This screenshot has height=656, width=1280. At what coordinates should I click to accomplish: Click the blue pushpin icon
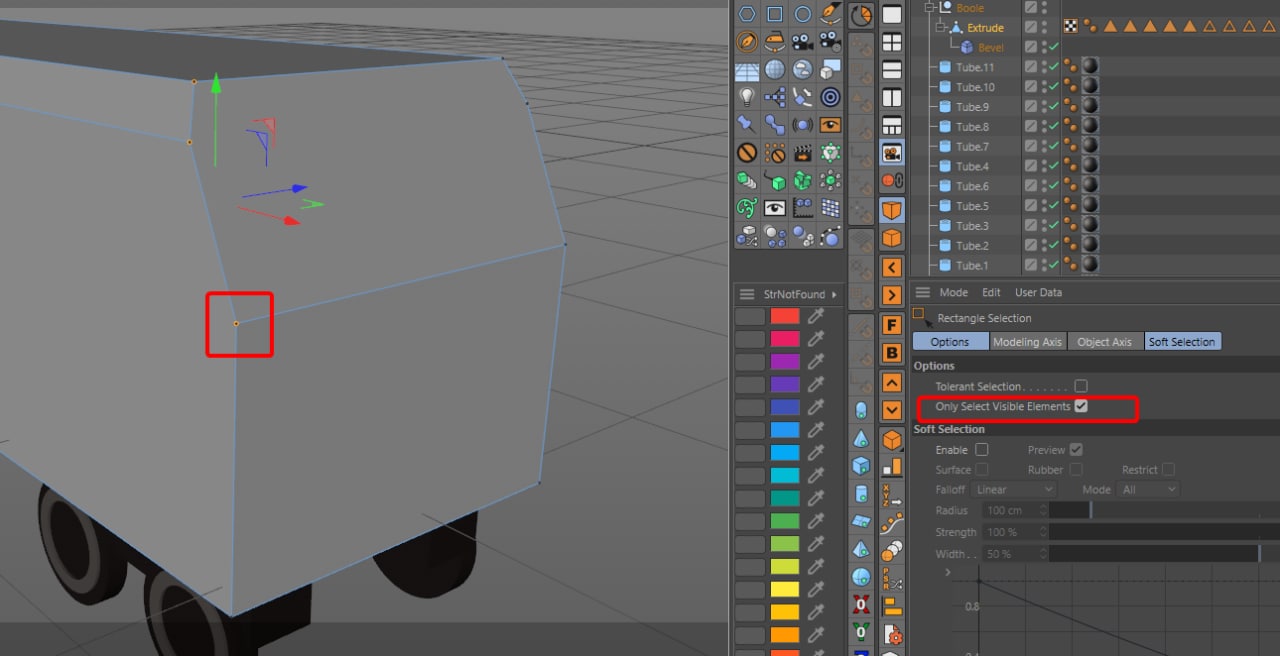[747, 125]
